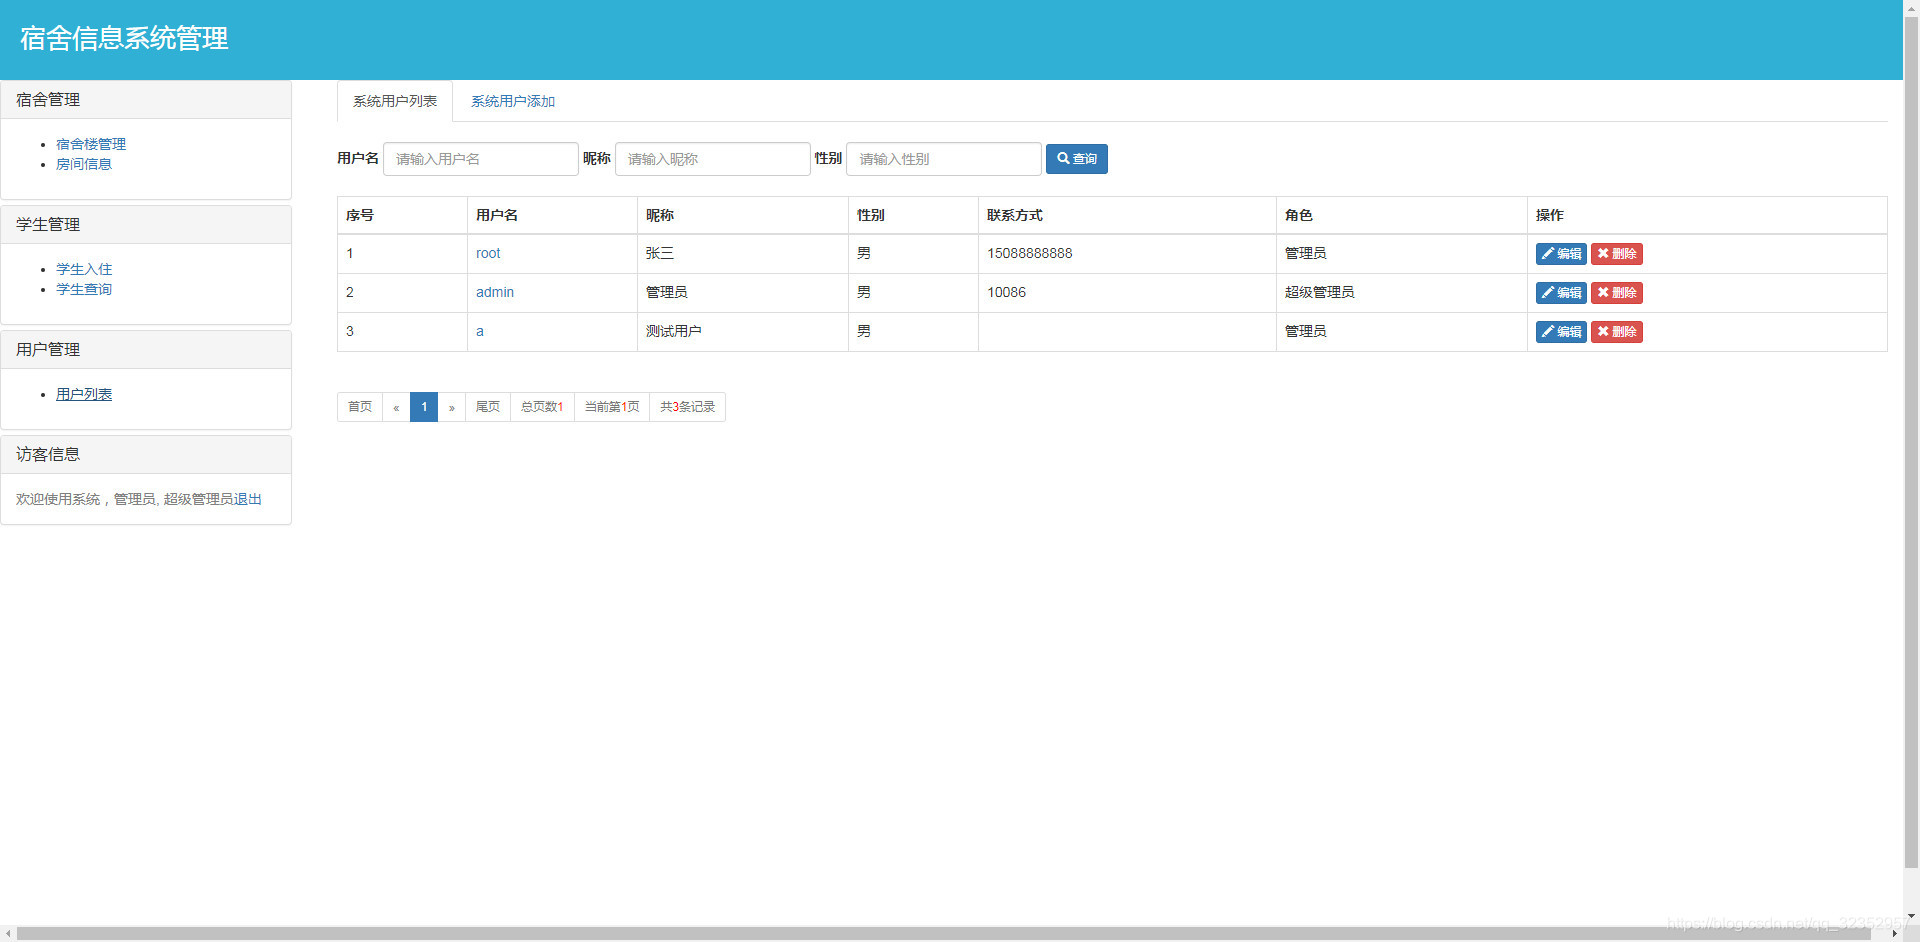This screenshot has width=1920, height=942.
Task: Click 删除 button for root row
Action: (1616, 254)
